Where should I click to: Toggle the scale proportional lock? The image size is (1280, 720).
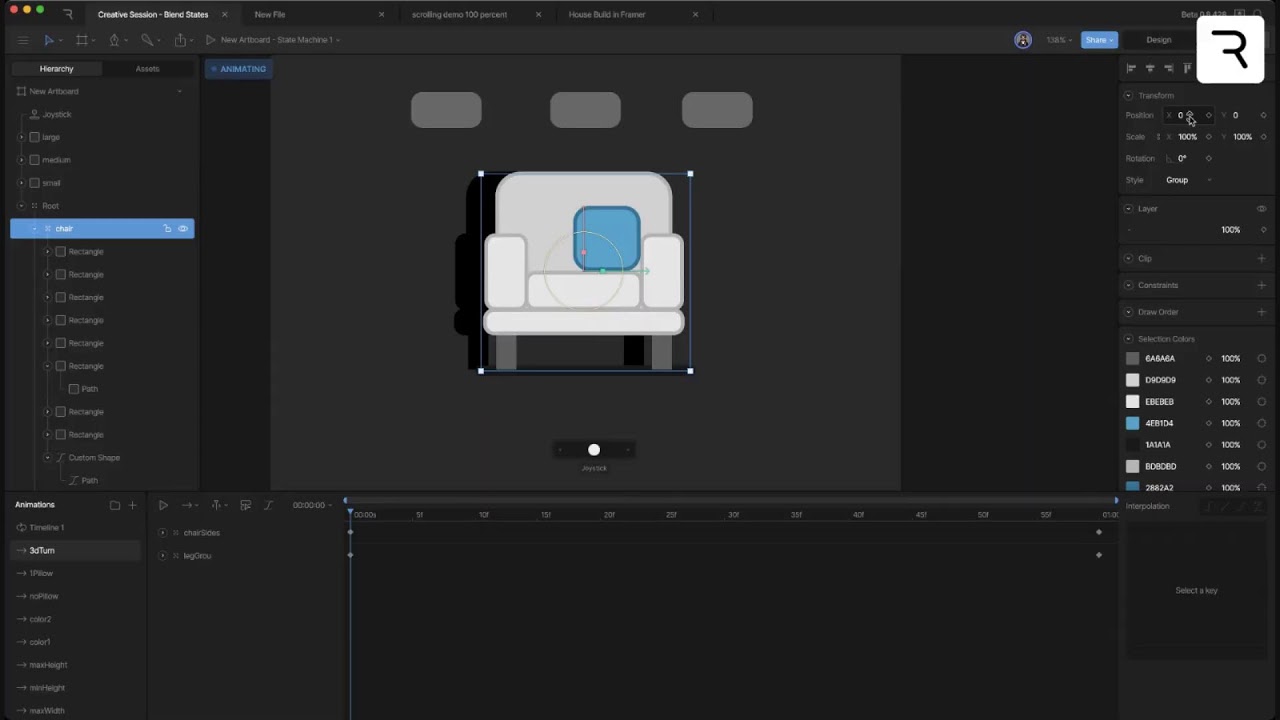coord(1158,137)
